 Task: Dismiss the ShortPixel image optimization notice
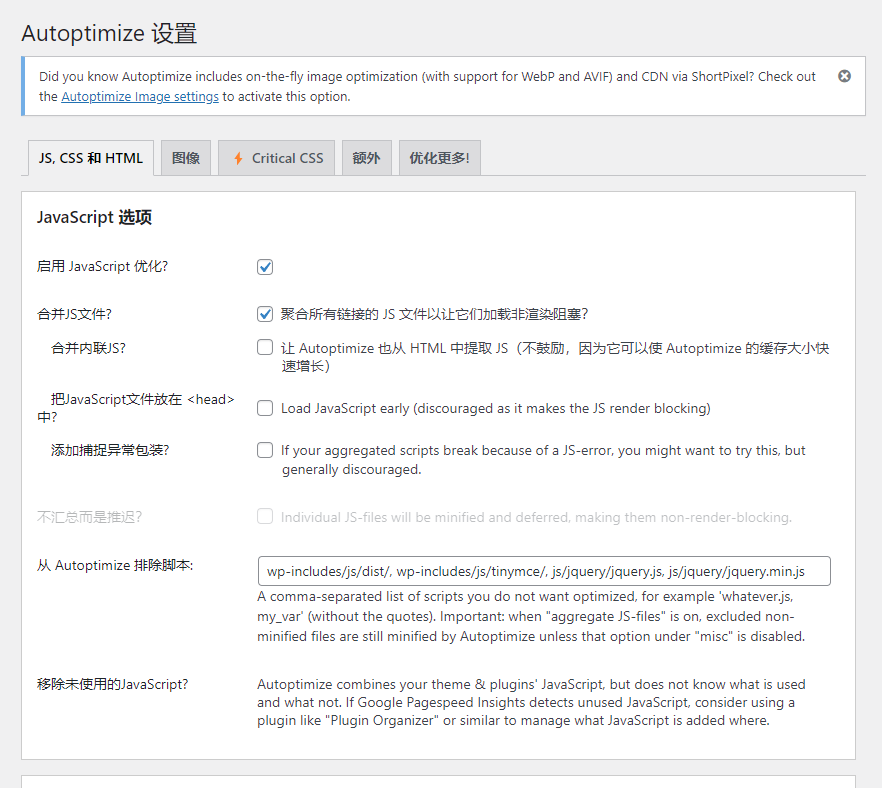(x=844, y=76)
